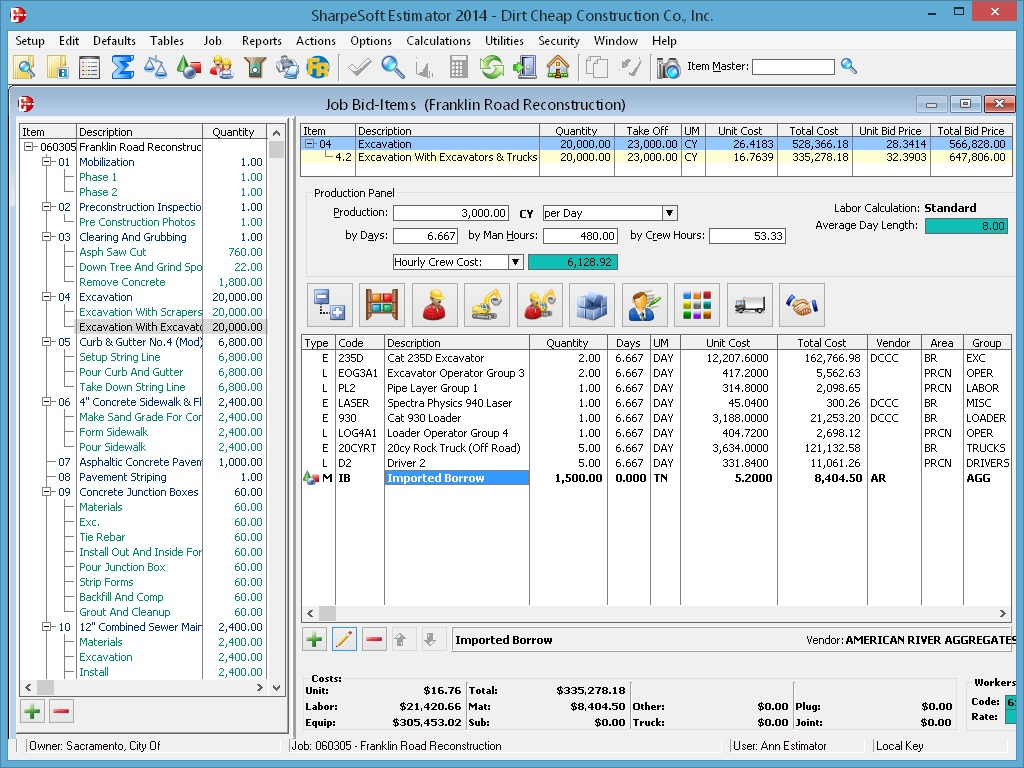
Task: Click the excavator equipment icon in the detail panel
Action: (487, 305)
